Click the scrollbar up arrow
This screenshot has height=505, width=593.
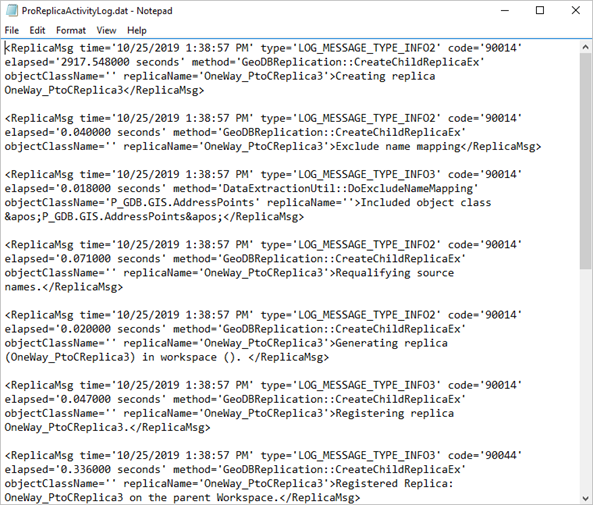click(585, 47)
